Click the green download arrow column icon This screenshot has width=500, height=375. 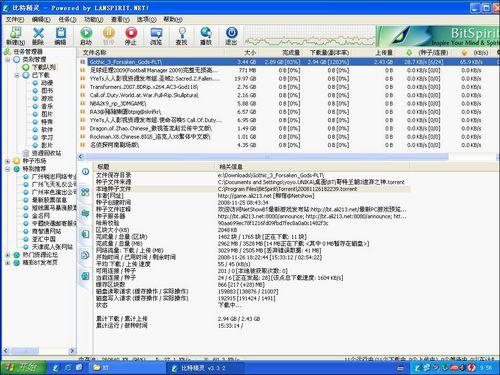pos(409,53)
